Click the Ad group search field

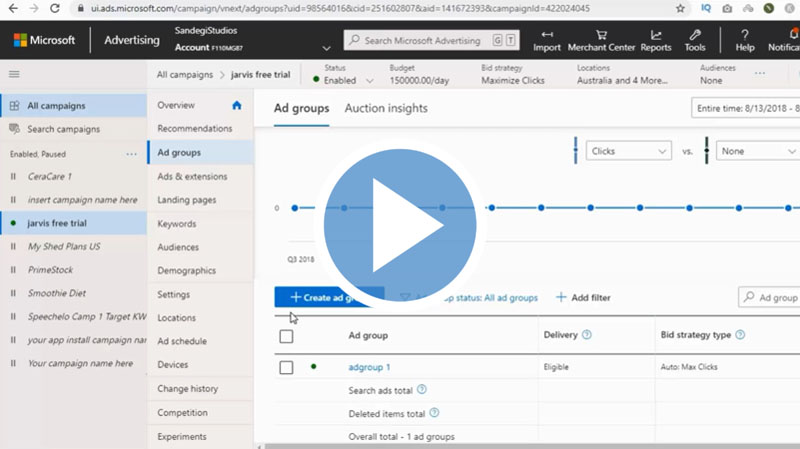[x=769, y=297]
